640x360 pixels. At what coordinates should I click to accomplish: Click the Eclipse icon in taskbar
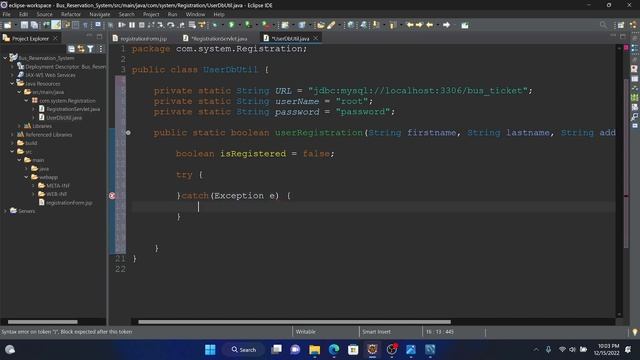pyautogui.click(x=372, y=350)
